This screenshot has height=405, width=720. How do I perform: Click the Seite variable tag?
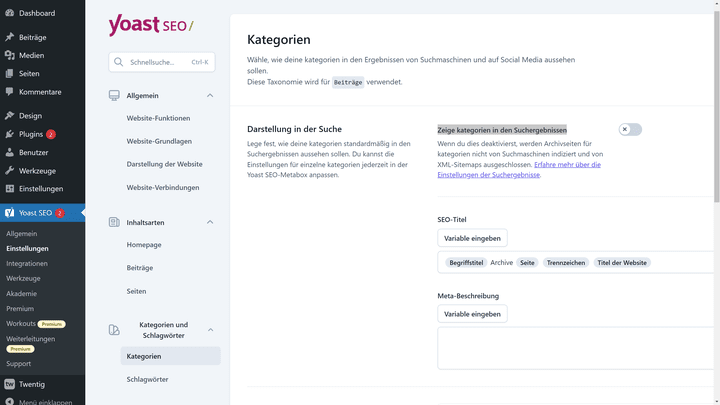(527, 263)
